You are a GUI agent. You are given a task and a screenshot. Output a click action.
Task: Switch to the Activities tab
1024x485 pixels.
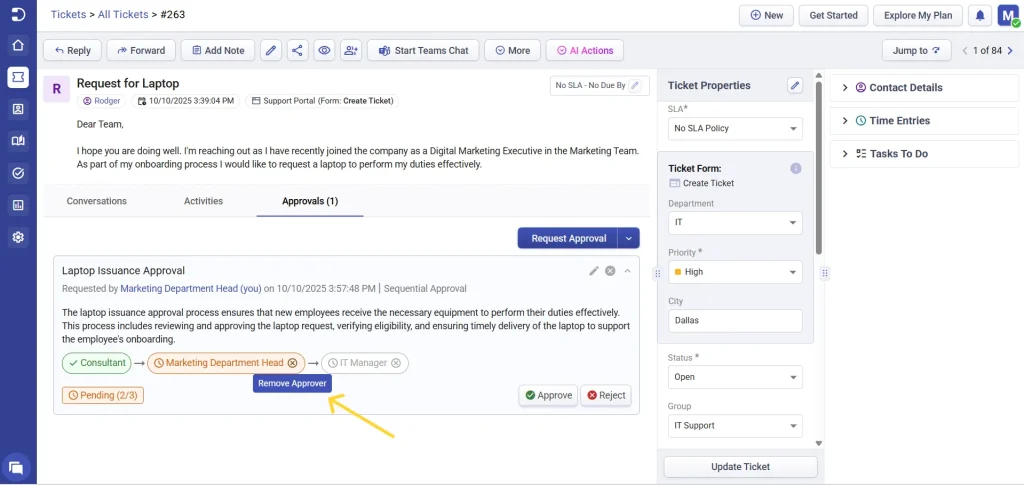pos(203,201)
